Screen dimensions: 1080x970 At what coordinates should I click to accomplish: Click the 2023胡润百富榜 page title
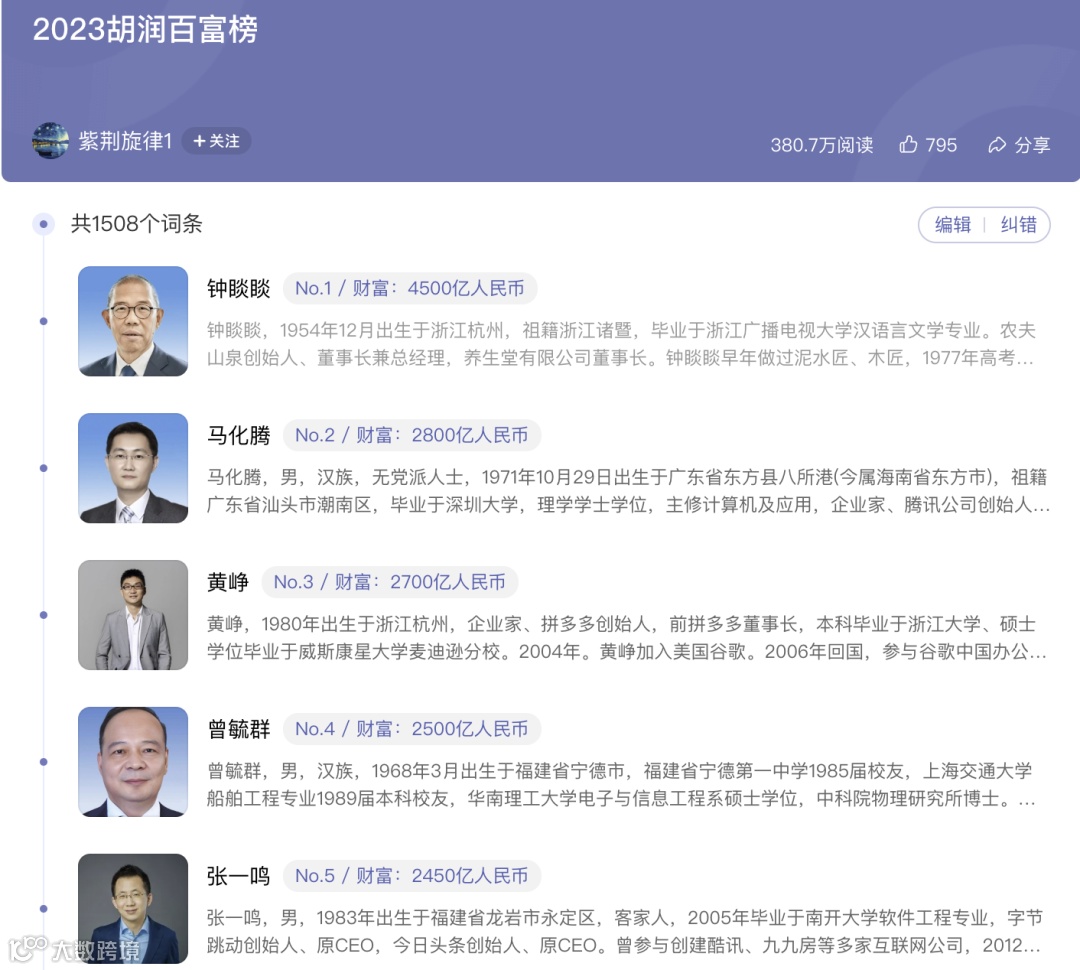(145, 30)
